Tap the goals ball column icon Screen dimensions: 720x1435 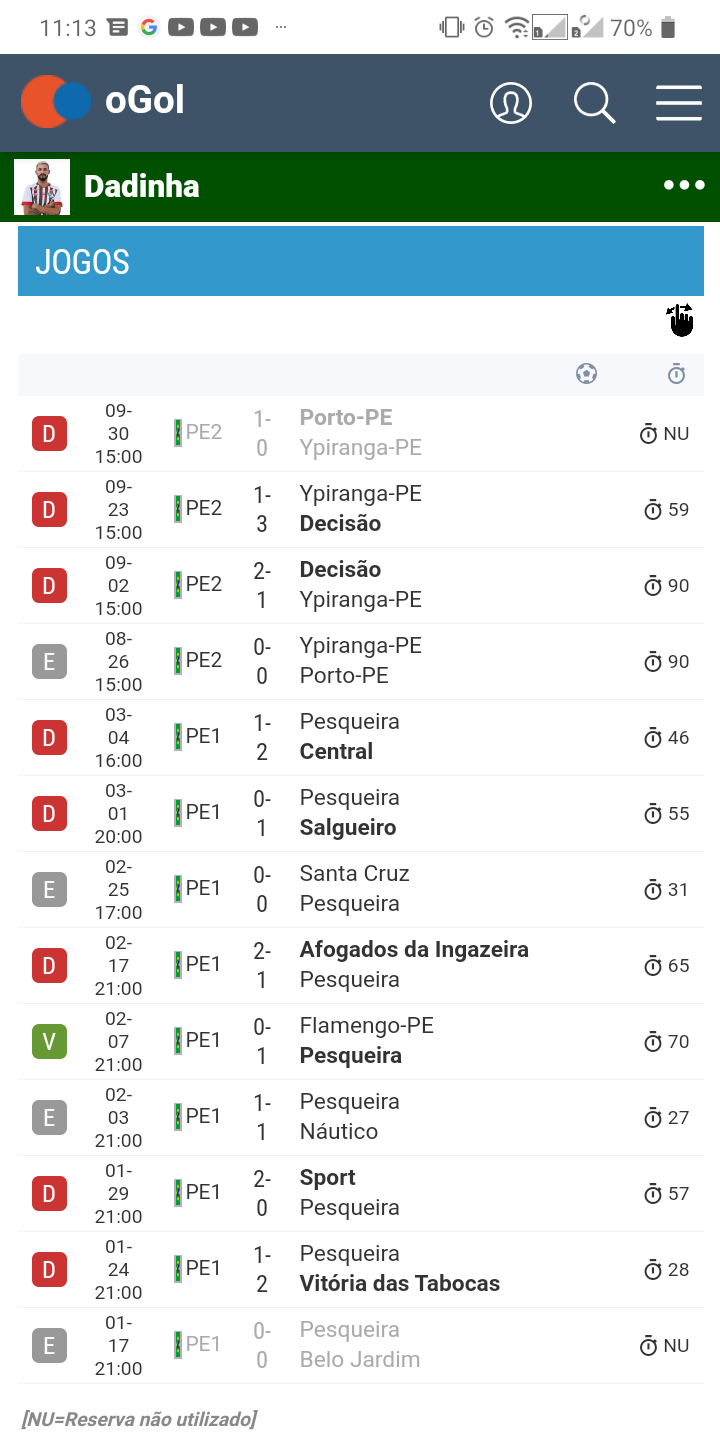(x=587, y=374)
